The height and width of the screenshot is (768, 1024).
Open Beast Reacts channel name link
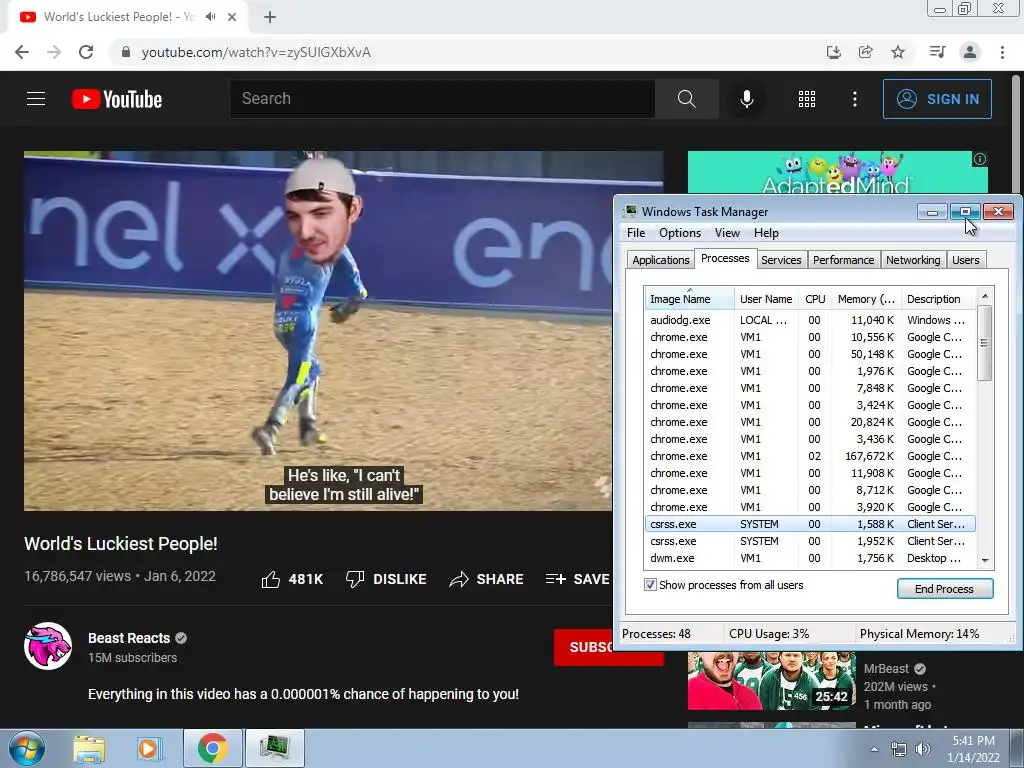[x=129, y=638]
